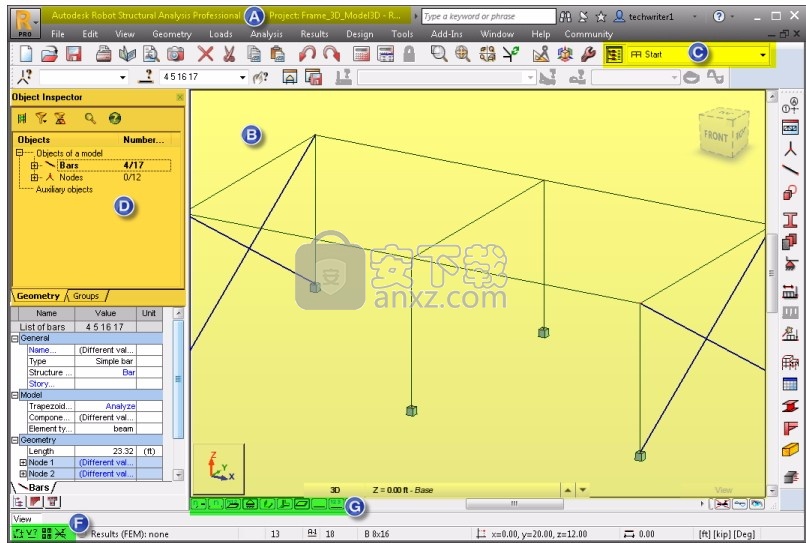Screen dimensions: 806x543
Task: Open the Tools wrench icon
Action: (x=588, y=53)
